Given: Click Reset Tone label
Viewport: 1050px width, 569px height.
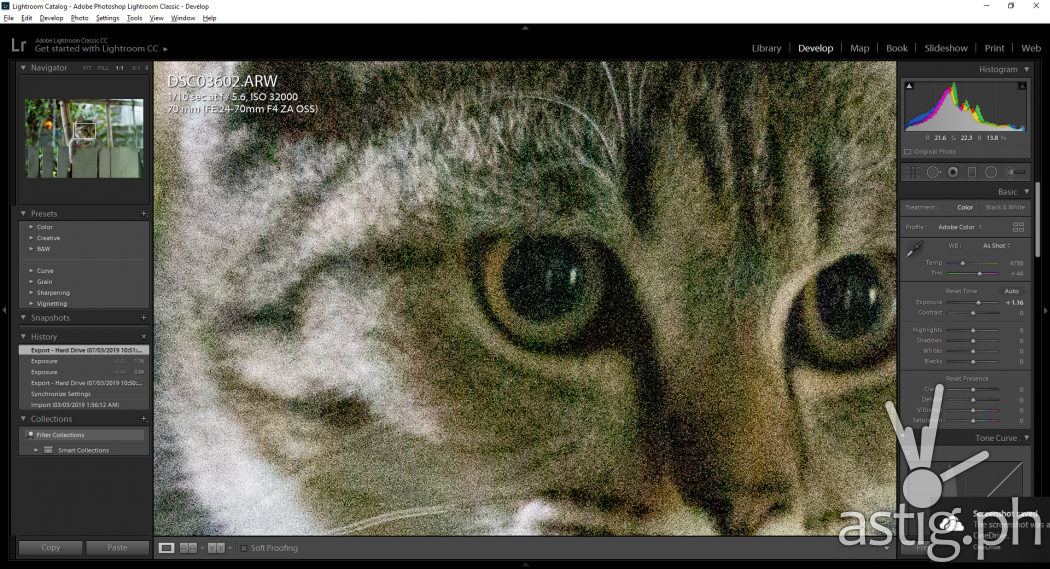Looking at the screenshot, I should pyautogui.click(x=961, y=291).
